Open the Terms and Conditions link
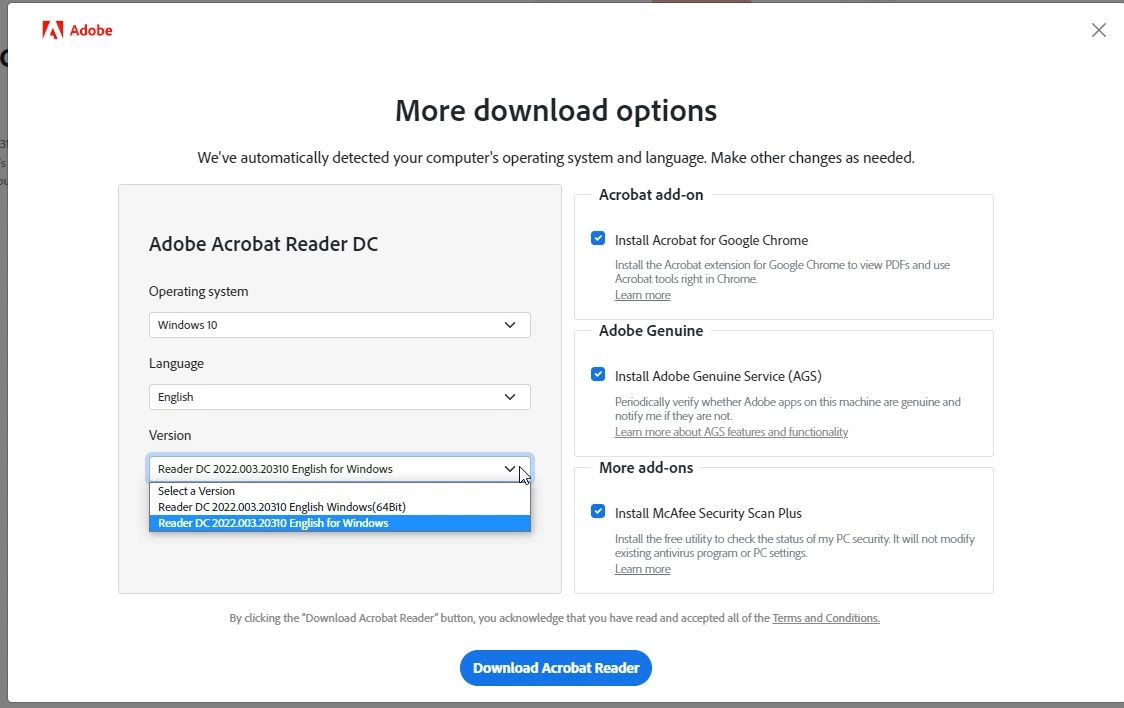Screen dimensions: 1124x708 point(826,618)
